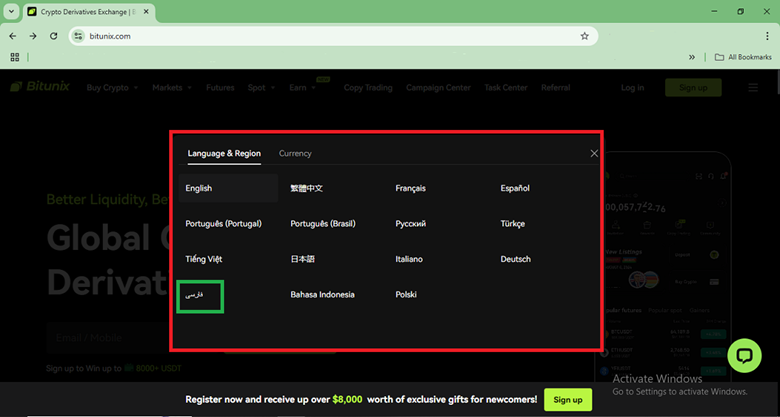The width and height of the screenshot is (780, 417).
Task: Click the address bar showing bitunix.com
Action: point(330,36)
